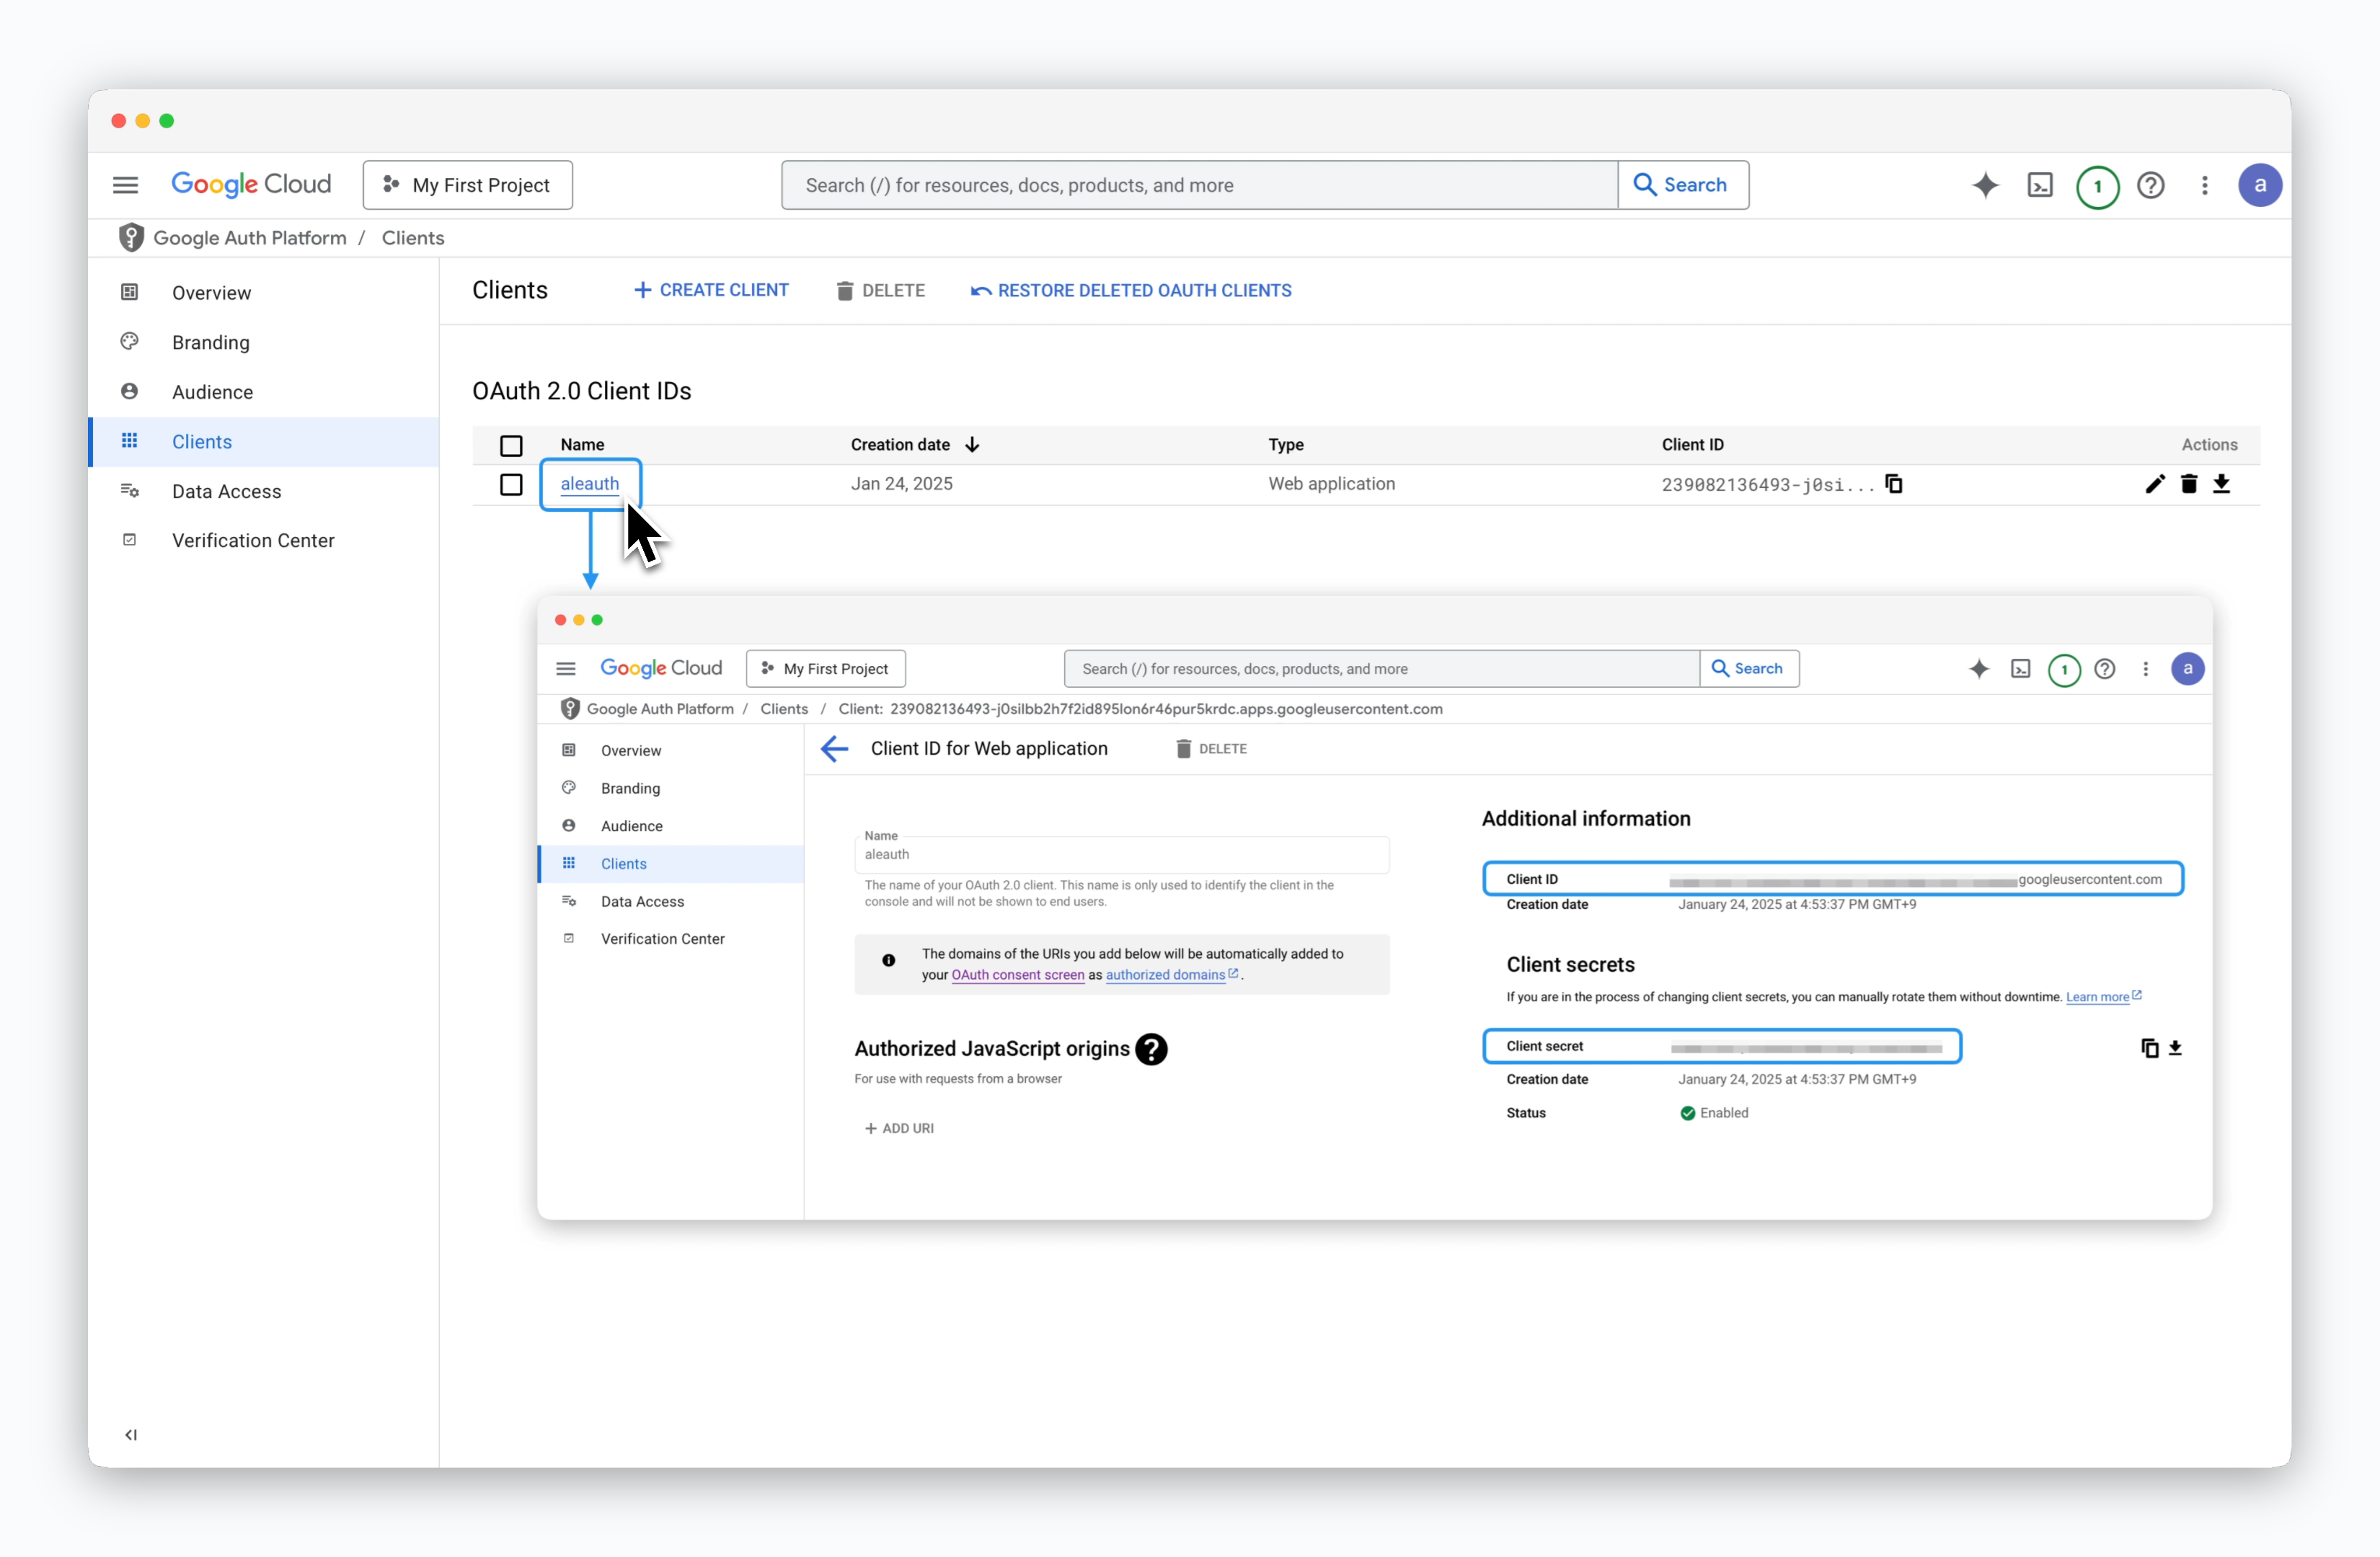Open help icon in inner window
2380x1557 pixels.
pyautogui.click(x=2105, y=669)
